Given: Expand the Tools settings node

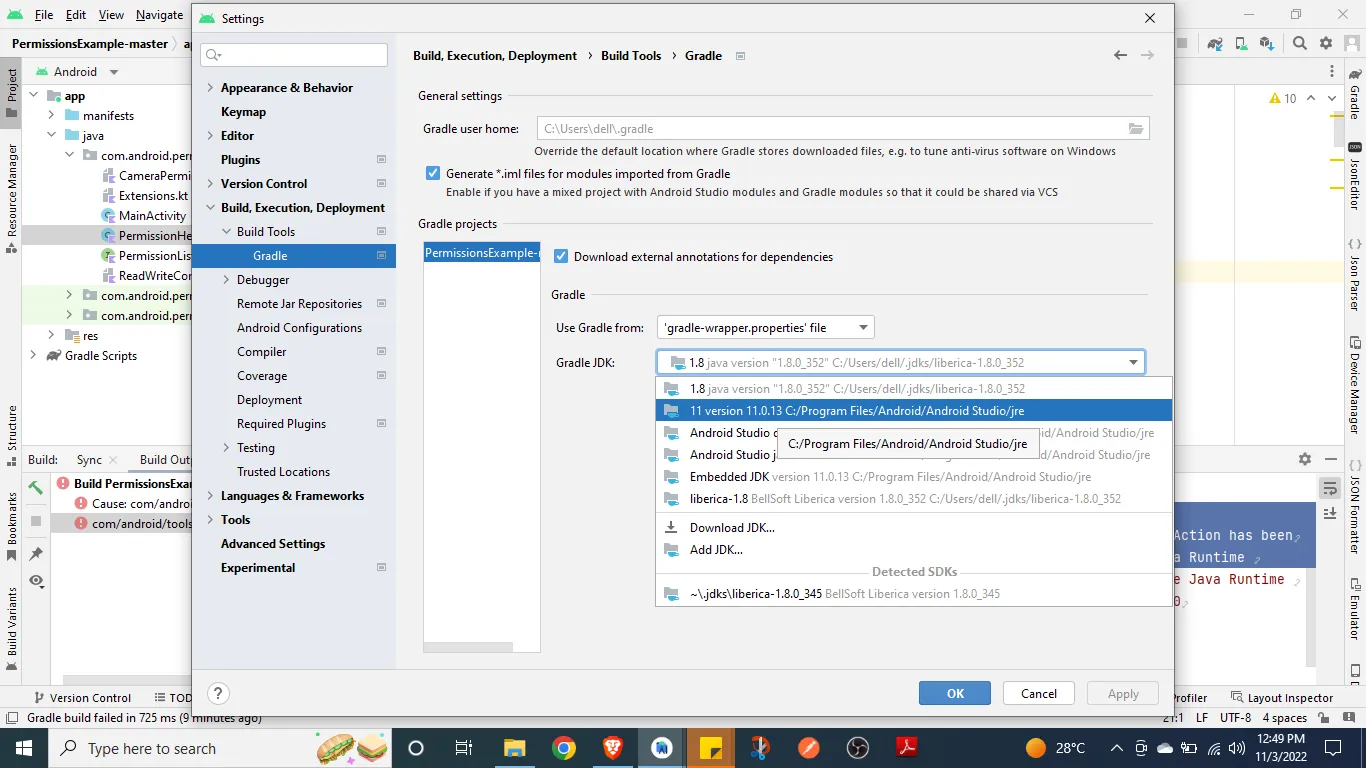Looking at the screenshot, I should point(210,520).
